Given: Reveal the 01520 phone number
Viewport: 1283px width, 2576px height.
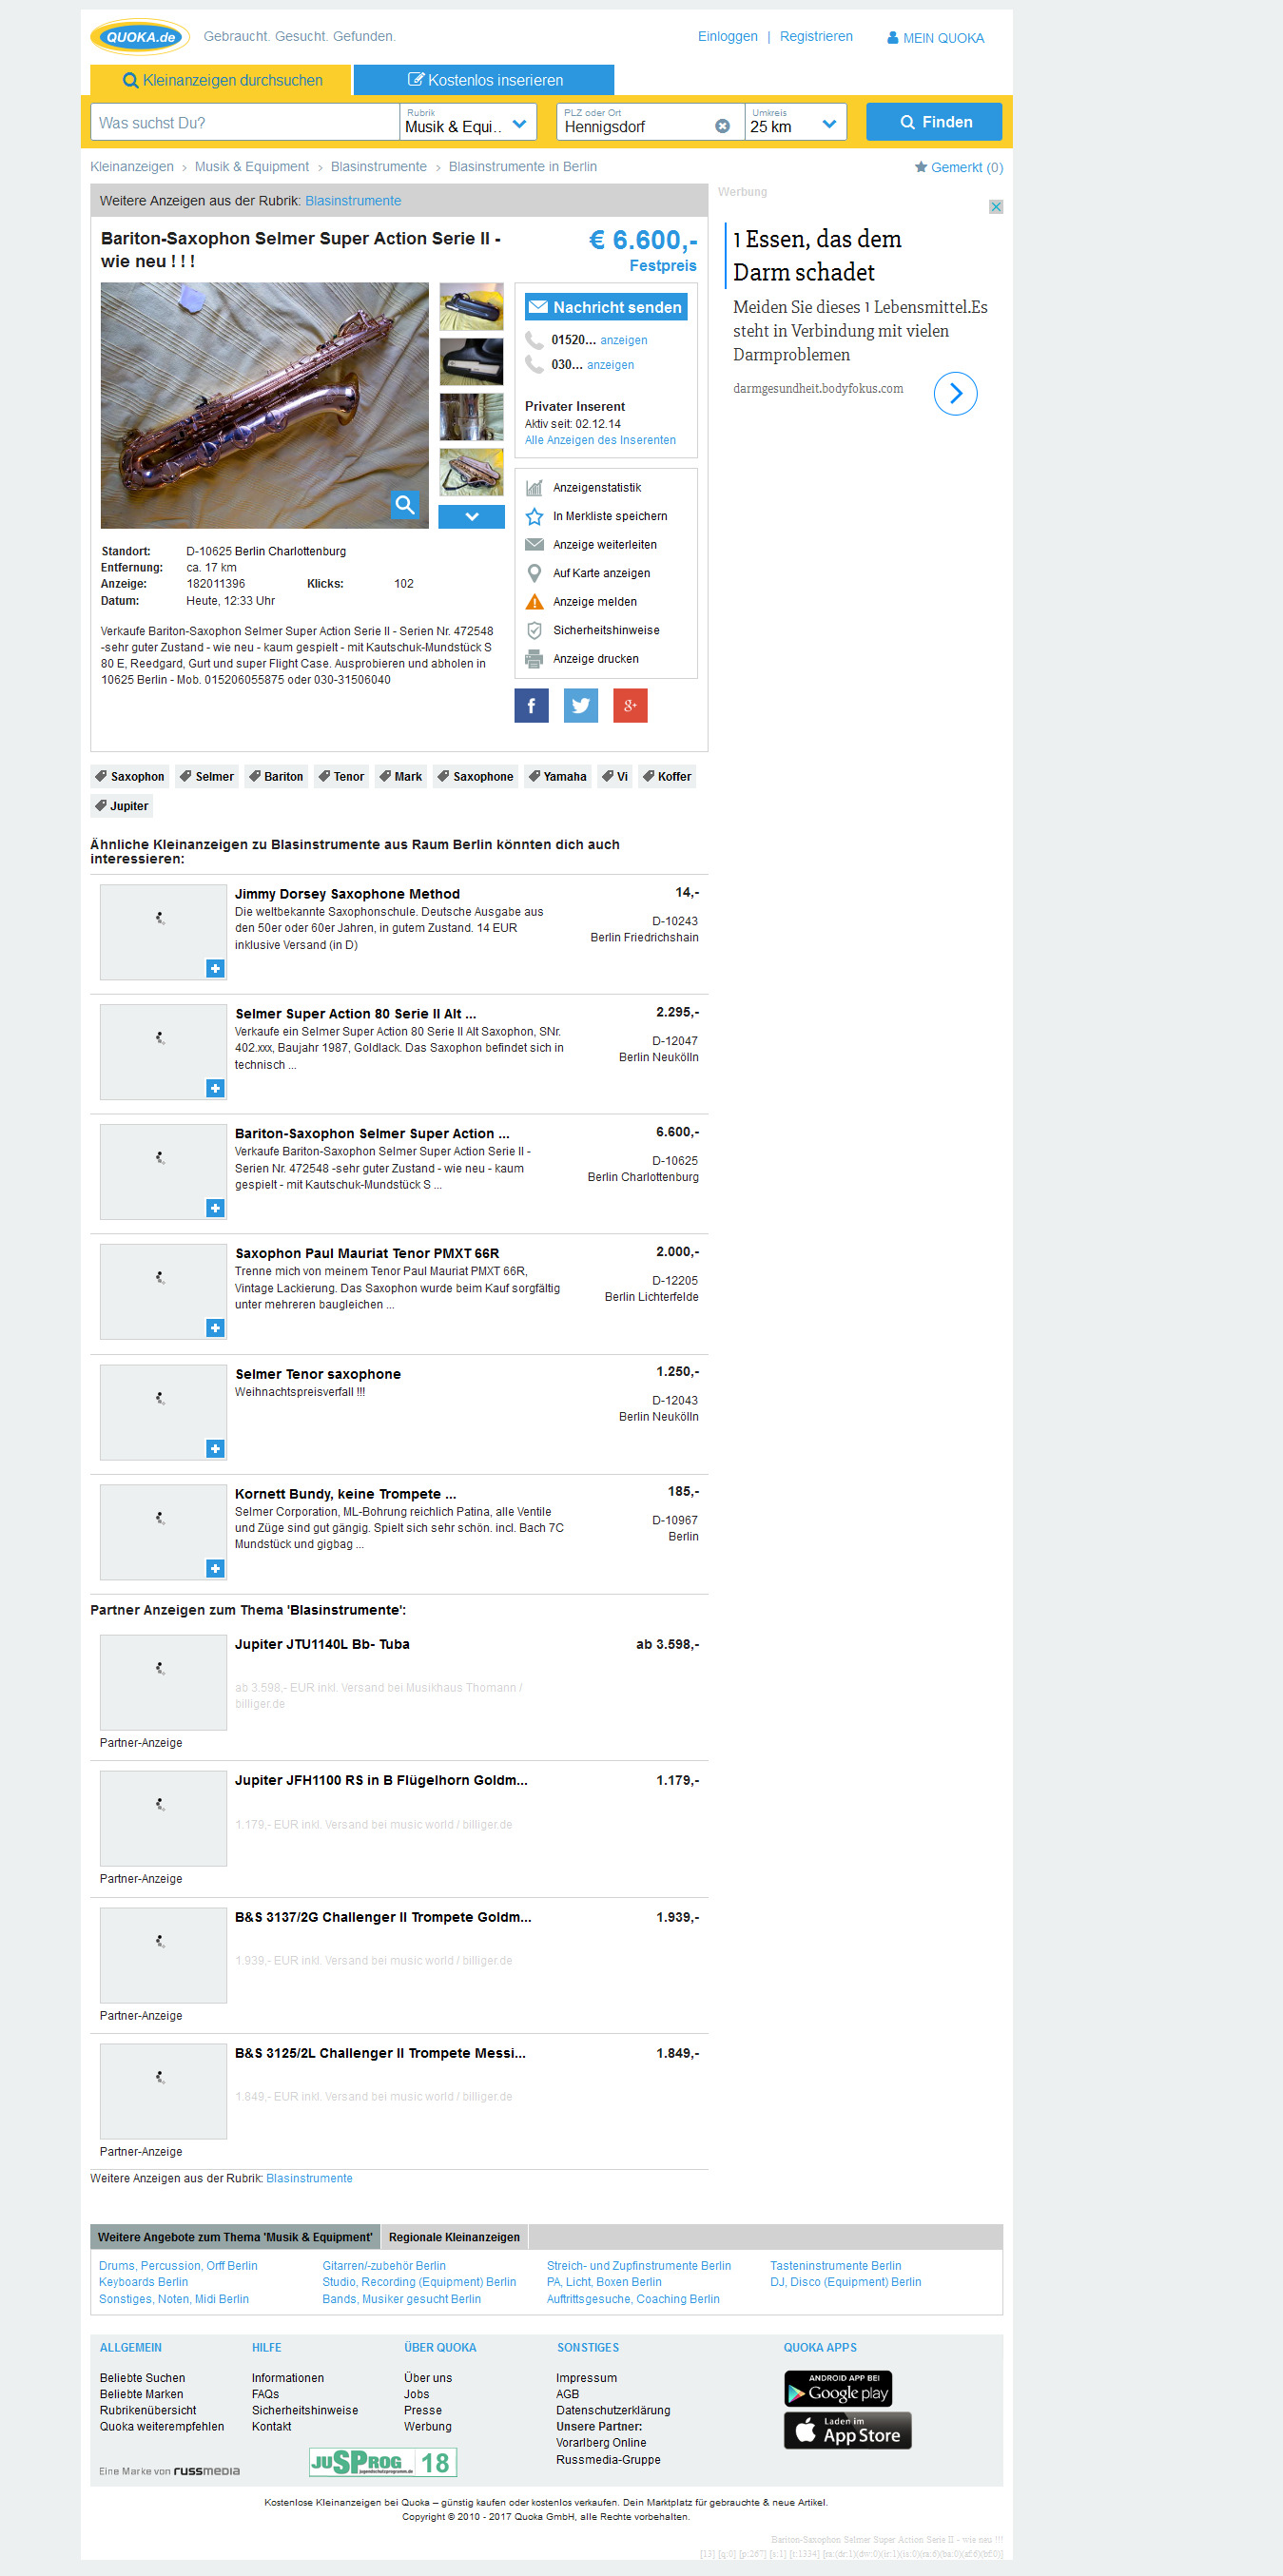Looking at the screenshot, I should point(624,340).
